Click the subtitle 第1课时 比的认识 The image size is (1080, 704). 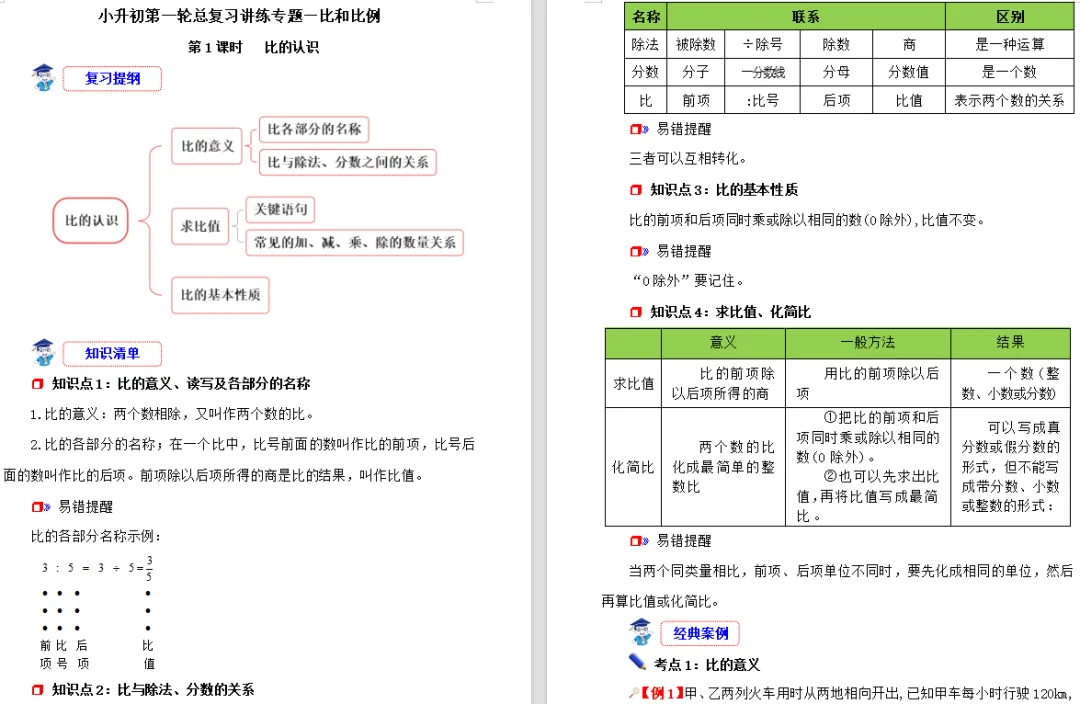(253, 47)
